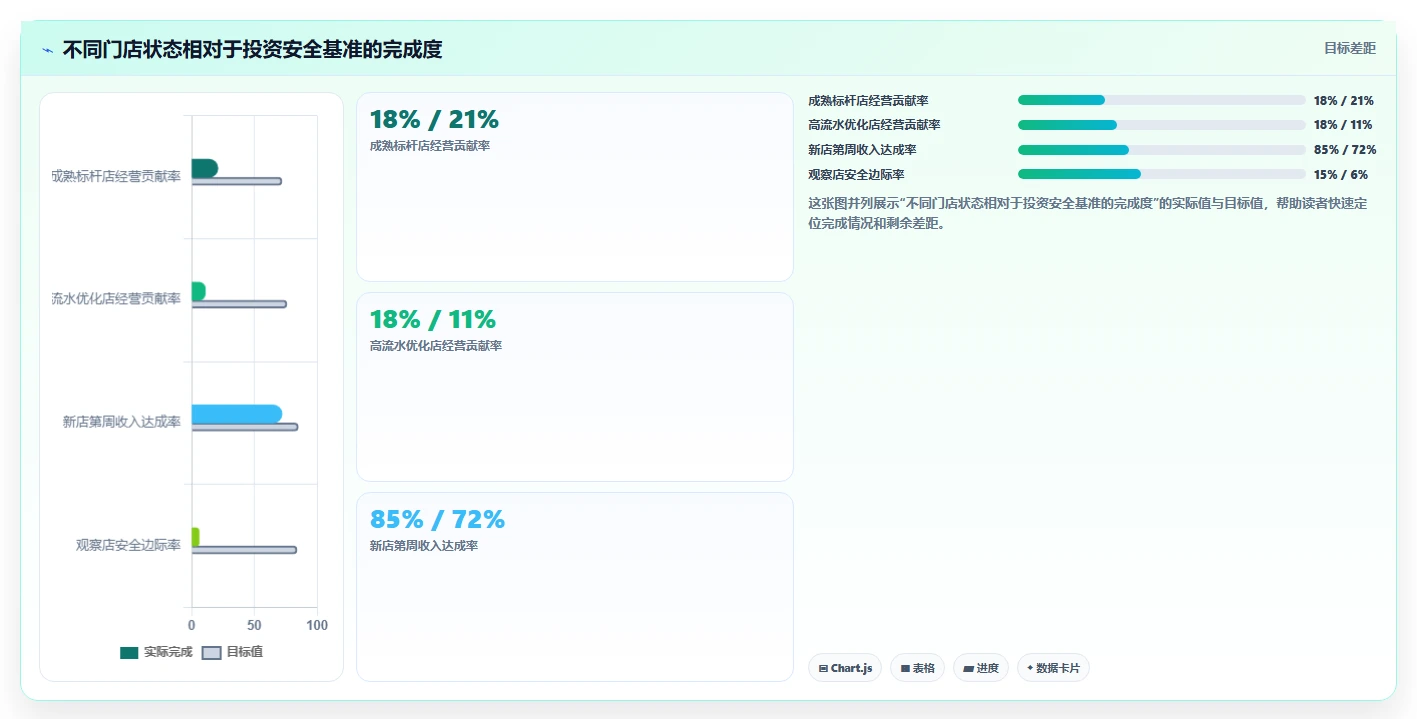Click the grey target bar for 成熟标杆店经营贡献率

(237, 181)
